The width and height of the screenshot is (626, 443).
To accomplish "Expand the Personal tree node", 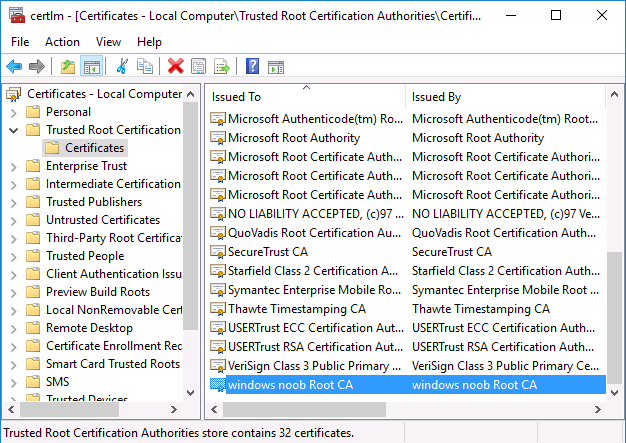I will coord(14,113).
